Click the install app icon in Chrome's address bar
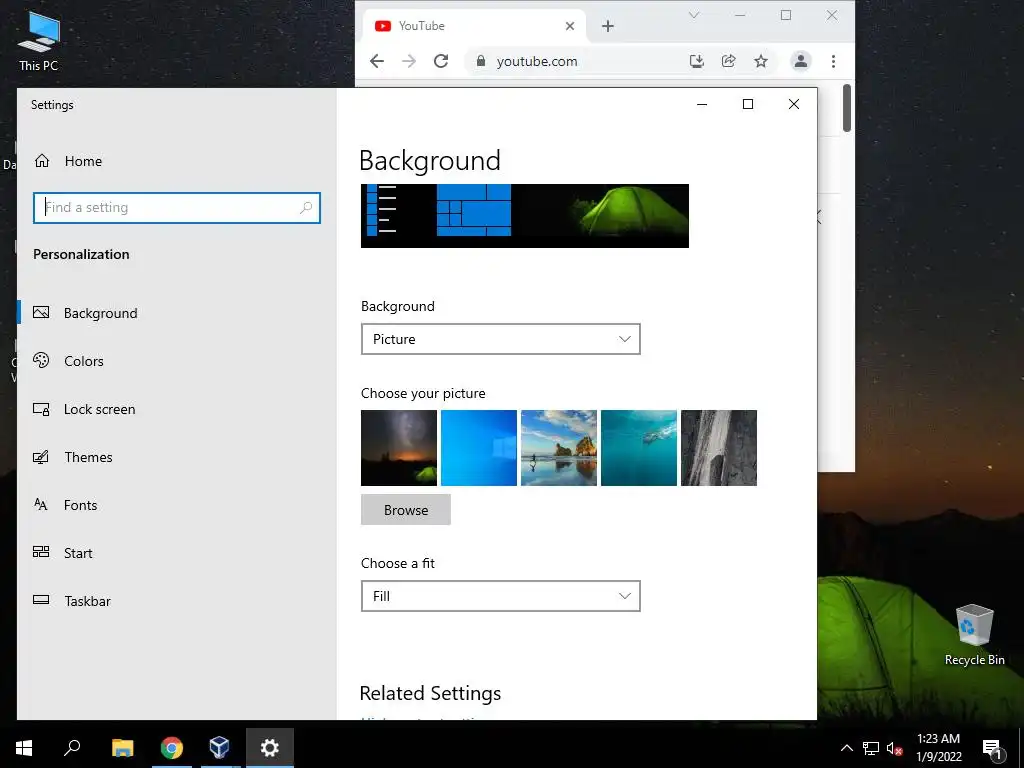Image resolution: width=1024 pixels, height=768 pixels. (697, 61)
